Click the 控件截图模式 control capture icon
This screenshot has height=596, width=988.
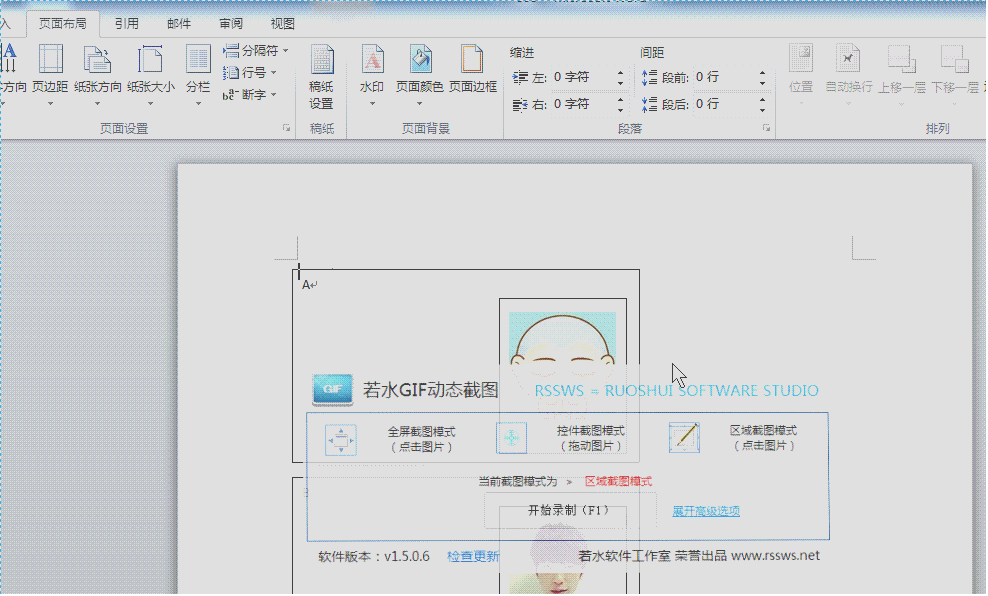[x=511, y=437]
